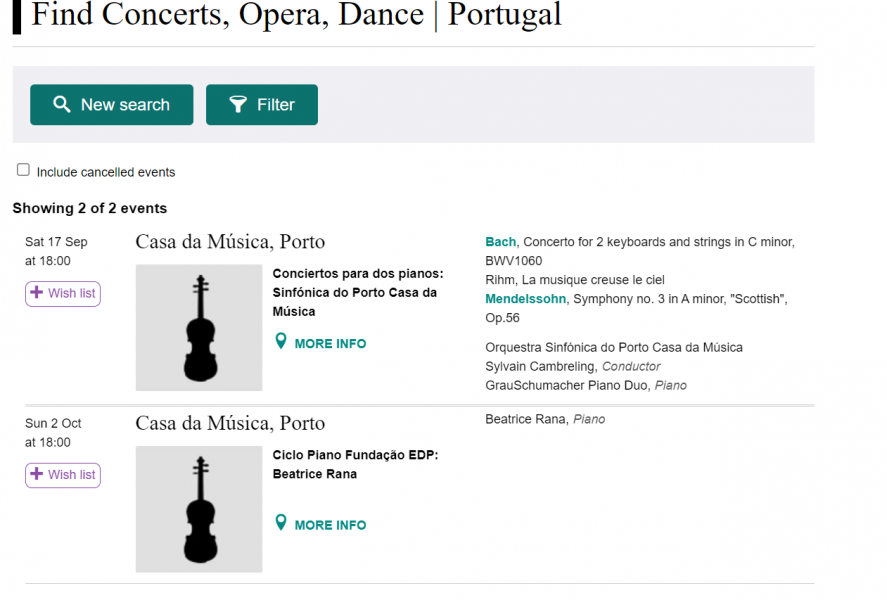Open the Filter options
This screenshot has width=887, height=600.
262,105
